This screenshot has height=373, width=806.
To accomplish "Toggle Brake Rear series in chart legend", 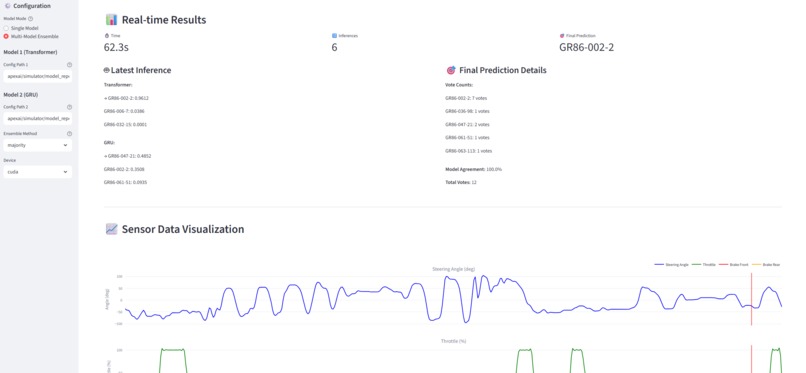I will click(766, 265).
